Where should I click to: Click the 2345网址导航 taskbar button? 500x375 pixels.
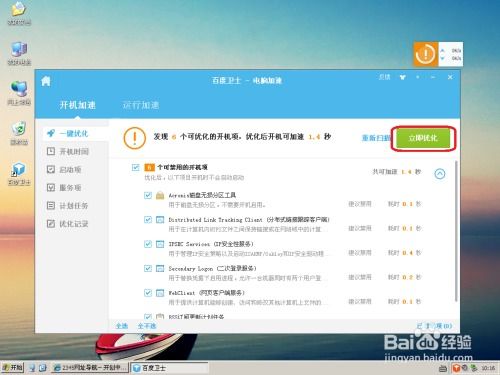click(x=90, y=368)
